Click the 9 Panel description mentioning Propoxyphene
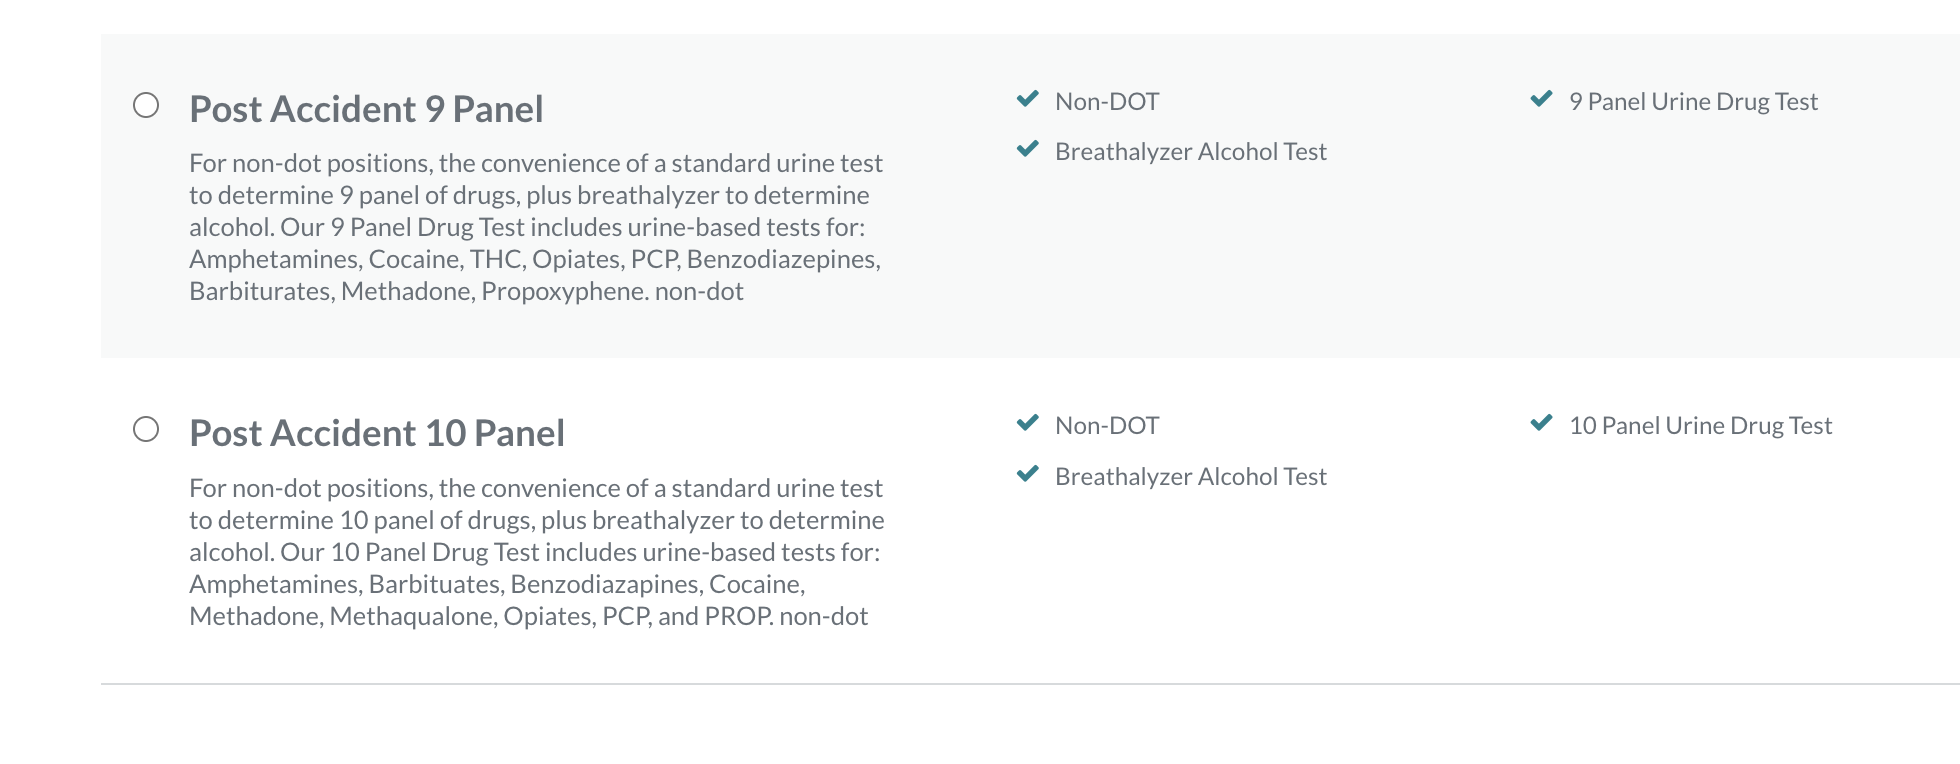 536,227
